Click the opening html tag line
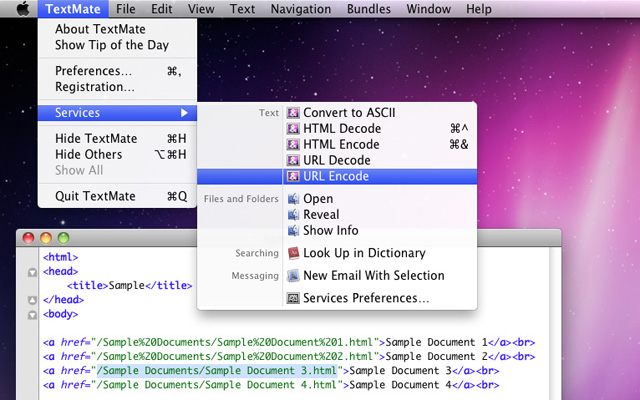640x400 pixels. tap(60, 257)
